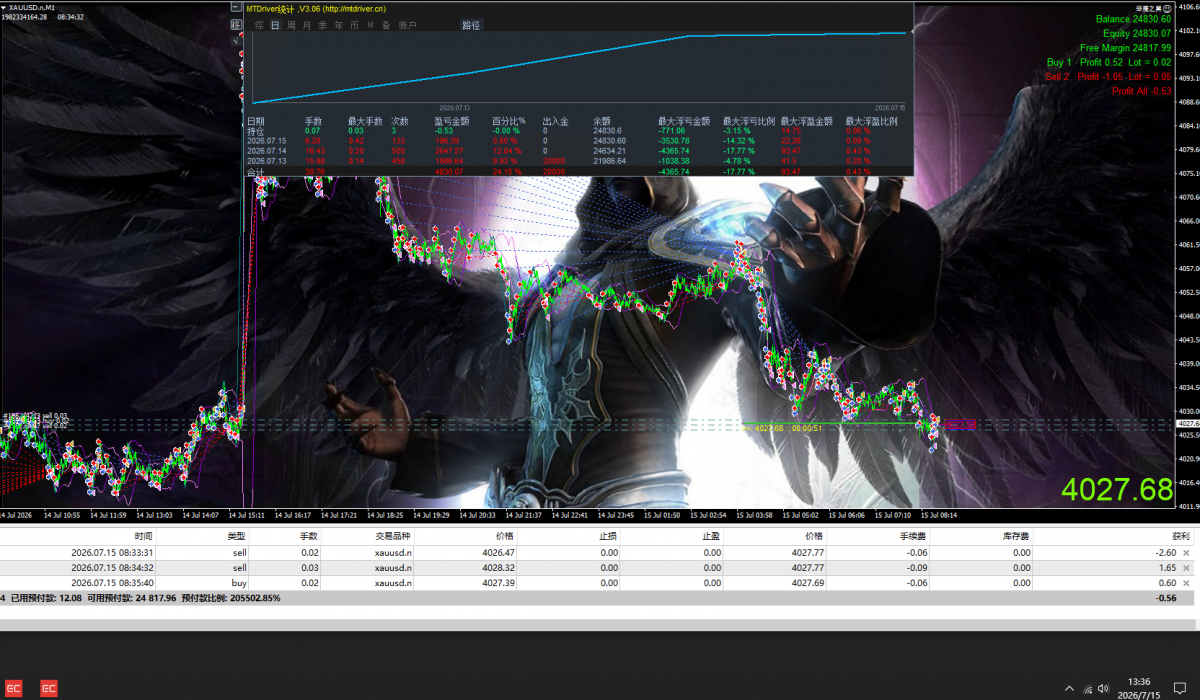Open the first red EC taskbar icon
The width and height of the screenshot is (1200, 700).
[15, 688]
